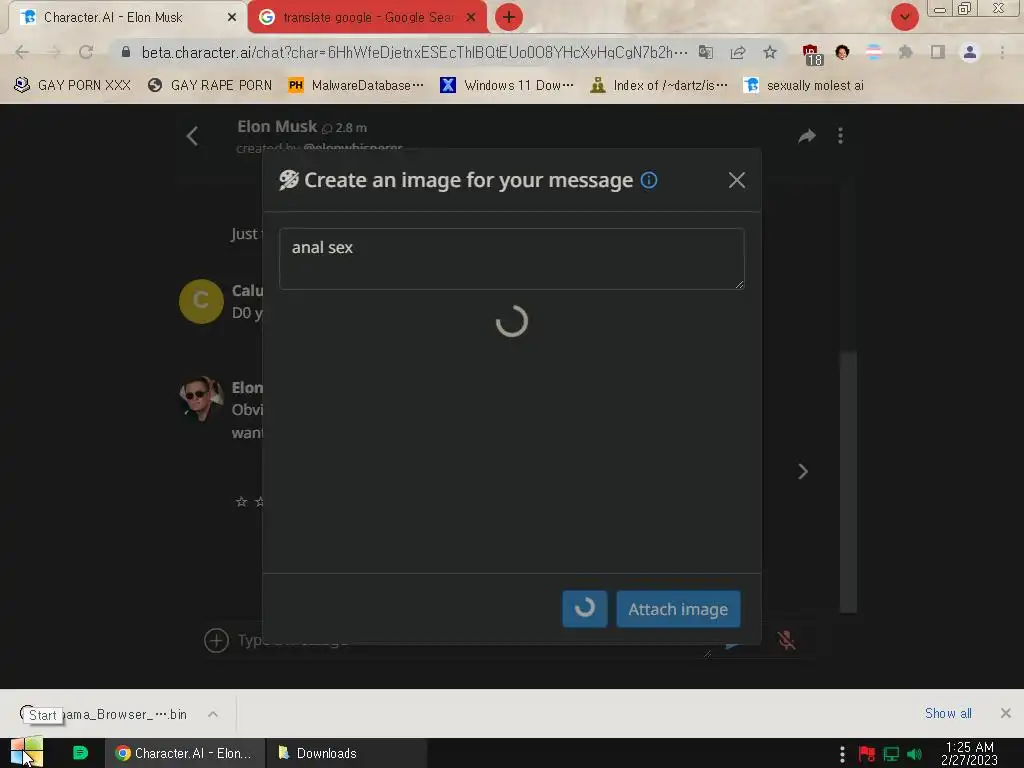Screen dimensions: 1024x768
Task: Go back using the browser back arrow
Action: click(22, 52)
